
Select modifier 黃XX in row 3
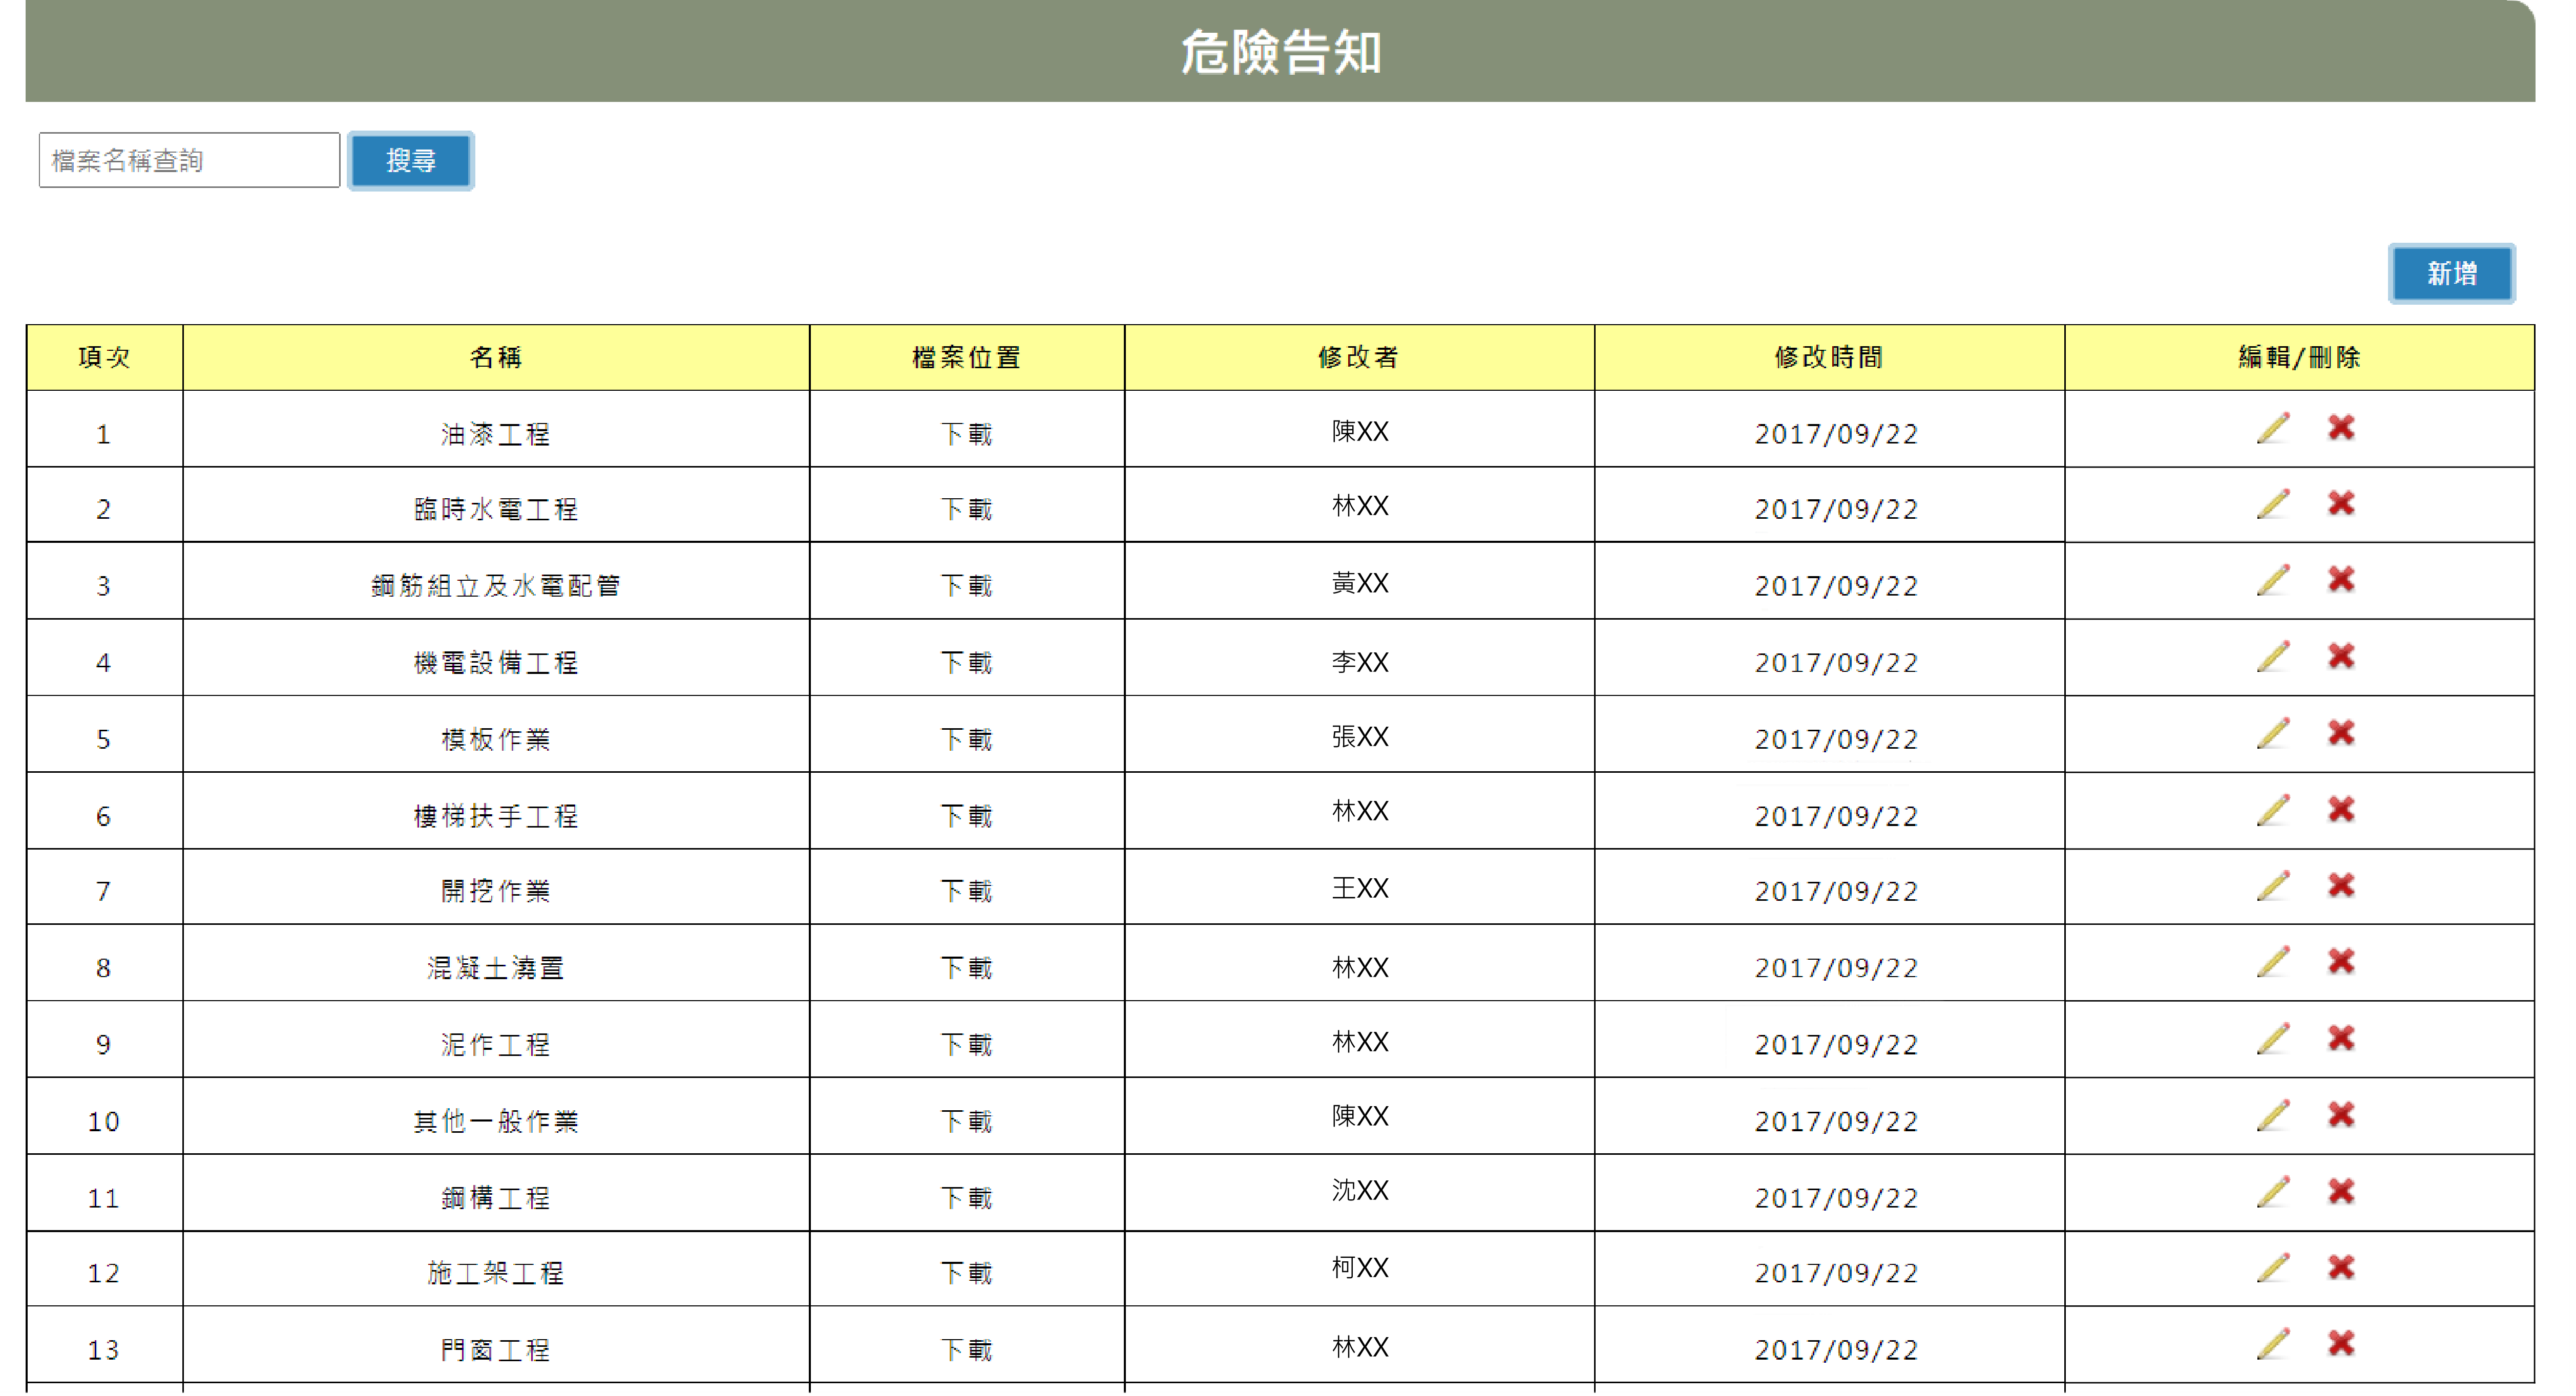1359,583
